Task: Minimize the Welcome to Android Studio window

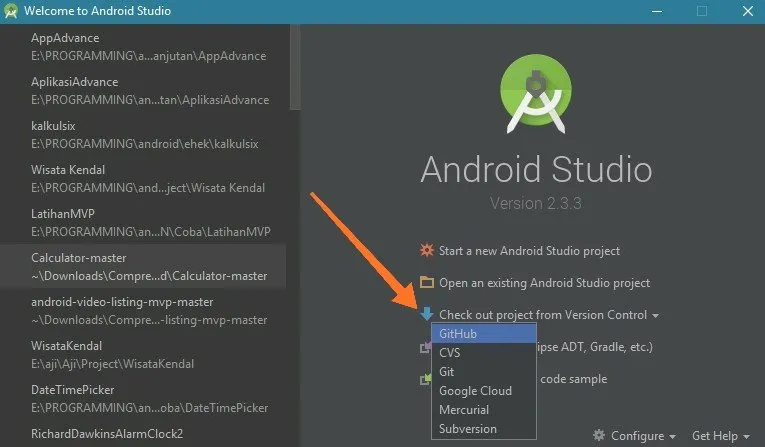Action: pos(657,11)
